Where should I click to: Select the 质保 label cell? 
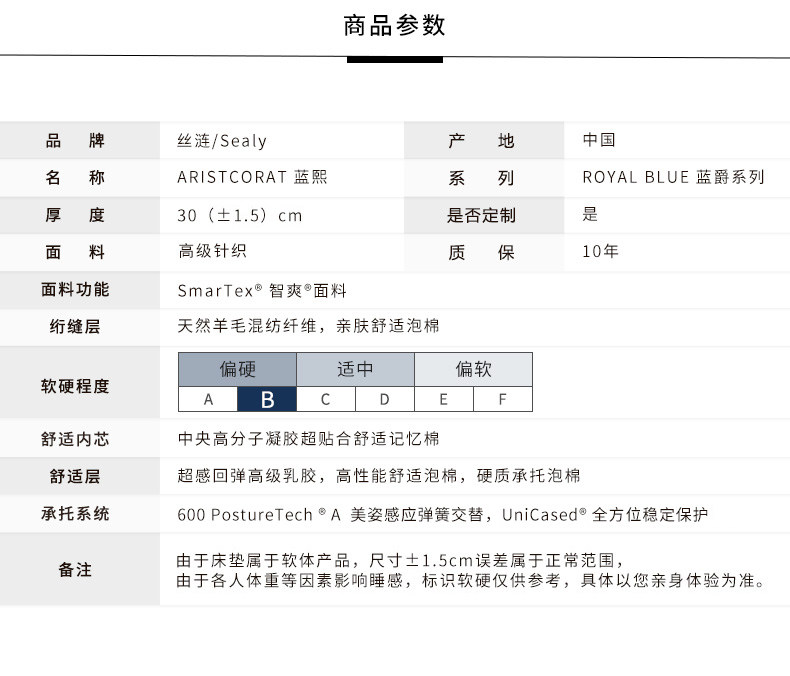(x=484, y=252)
